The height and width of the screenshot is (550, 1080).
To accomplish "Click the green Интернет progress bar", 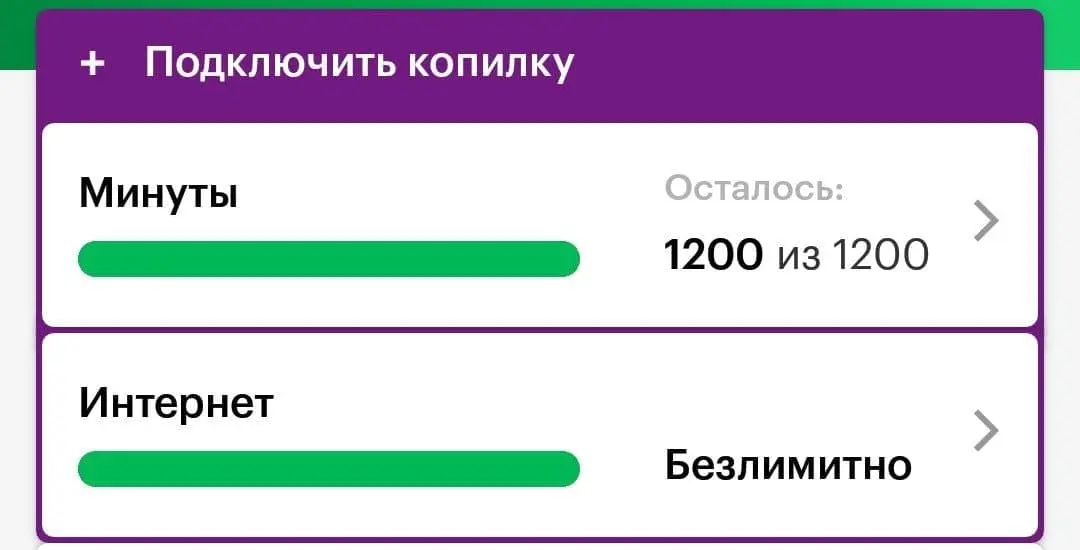I will pos(329,469).
